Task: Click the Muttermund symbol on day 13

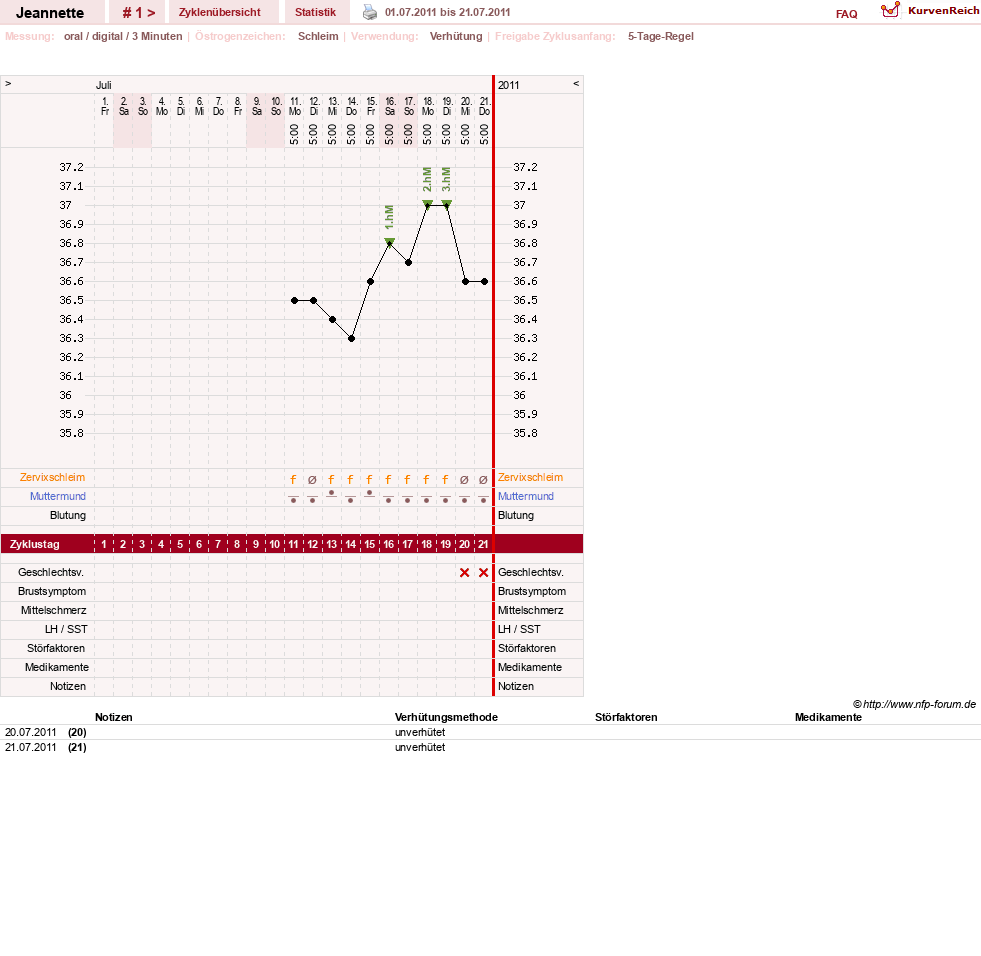Action: [x=332, y=494]
